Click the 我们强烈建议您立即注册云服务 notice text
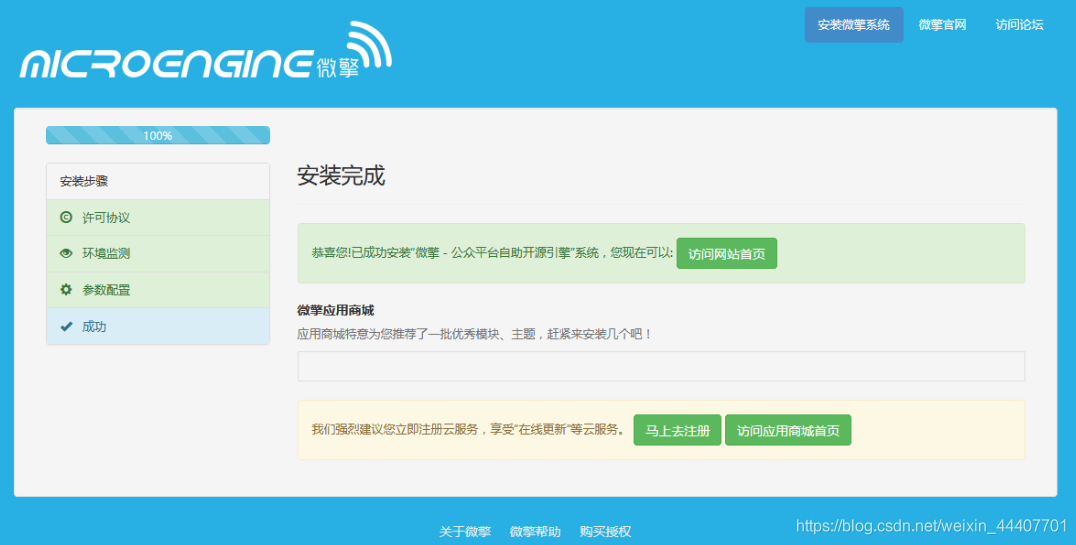This screenshot has height=545, width=1076. [469, 430]
